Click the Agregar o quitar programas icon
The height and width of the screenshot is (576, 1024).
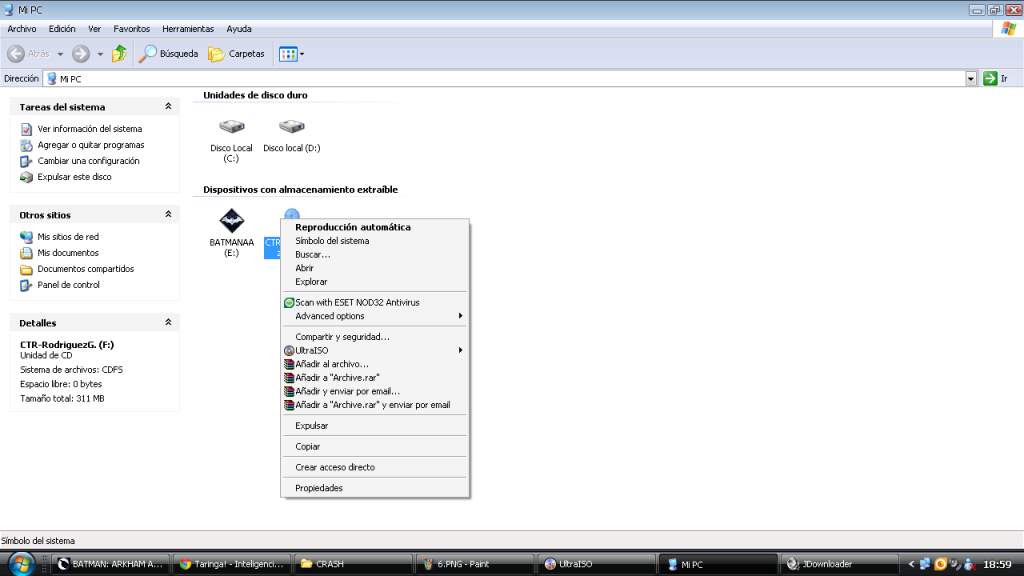tap(26, 145)
